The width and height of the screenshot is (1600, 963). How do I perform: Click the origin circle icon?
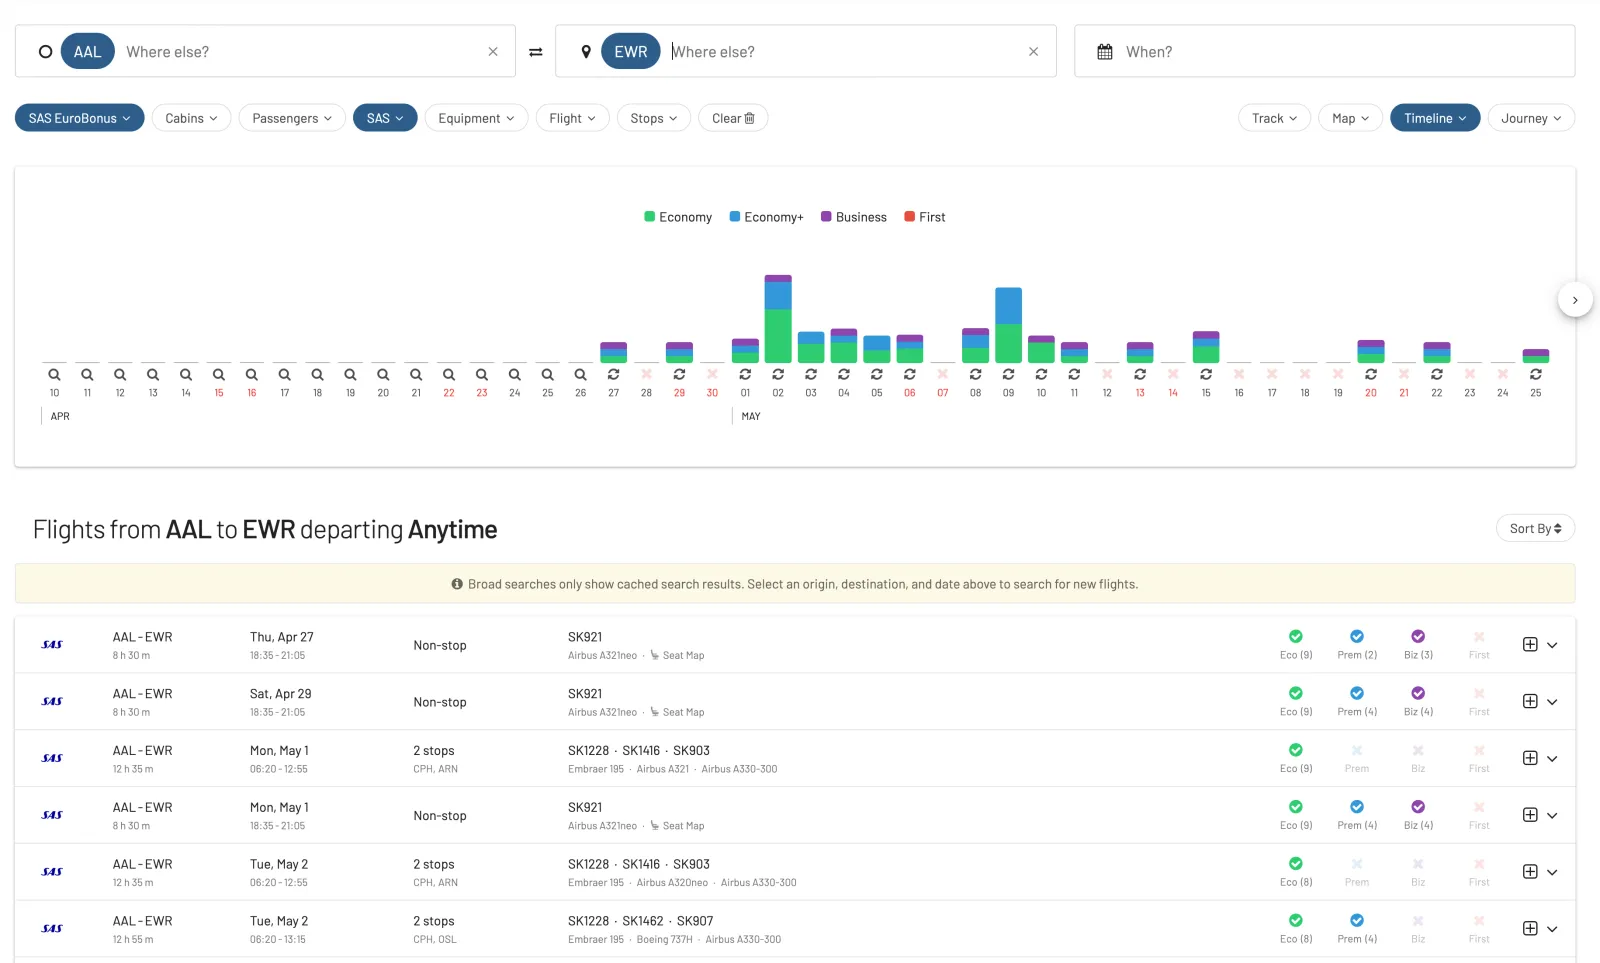point(45,52)
